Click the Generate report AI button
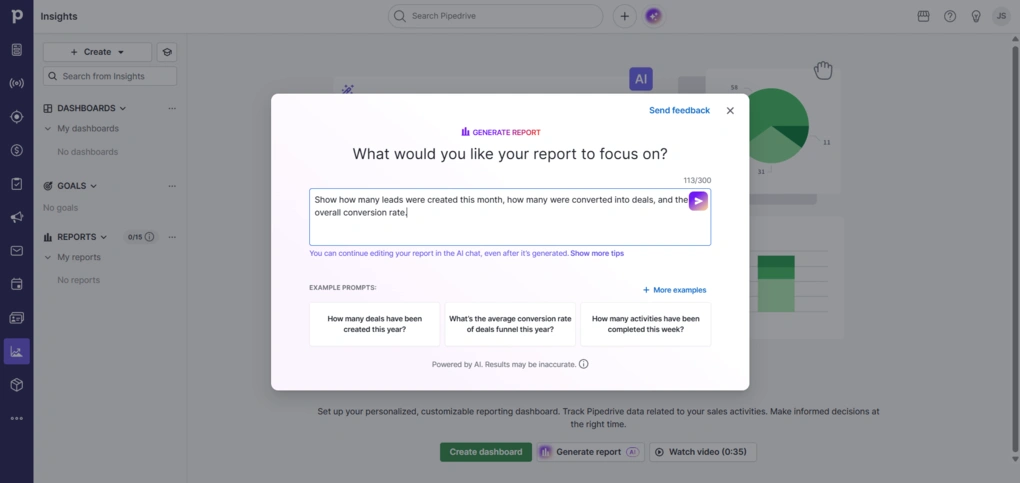The width and height of the screenshot is (1020, 483). click(590, 452)
